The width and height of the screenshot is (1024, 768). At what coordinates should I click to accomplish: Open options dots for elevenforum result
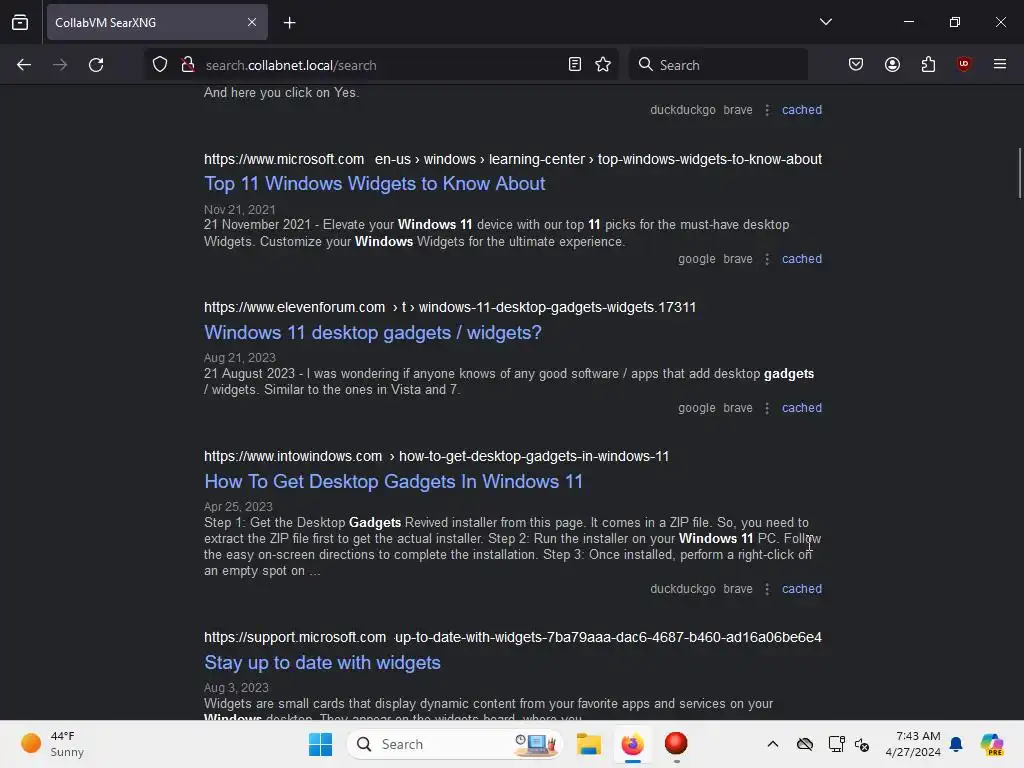[767, 408]
